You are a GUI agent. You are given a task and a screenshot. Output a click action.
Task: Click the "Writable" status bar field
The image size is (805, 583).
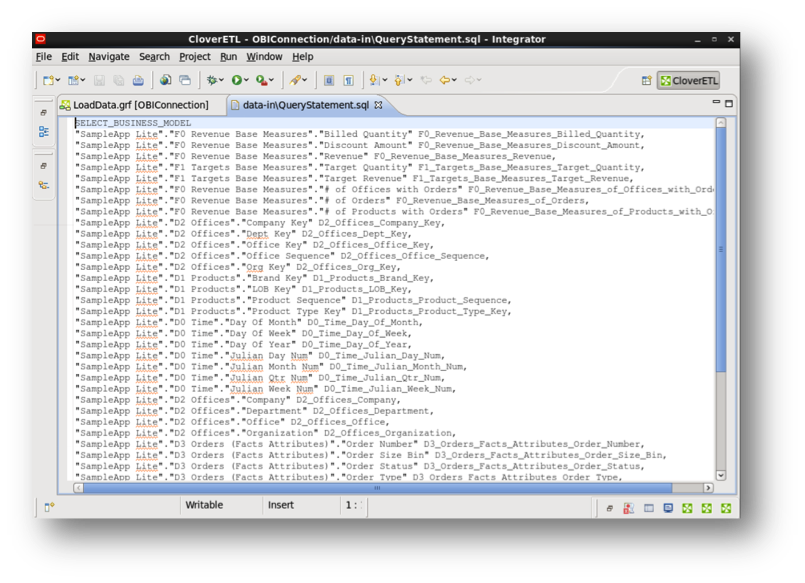point(204,505)
